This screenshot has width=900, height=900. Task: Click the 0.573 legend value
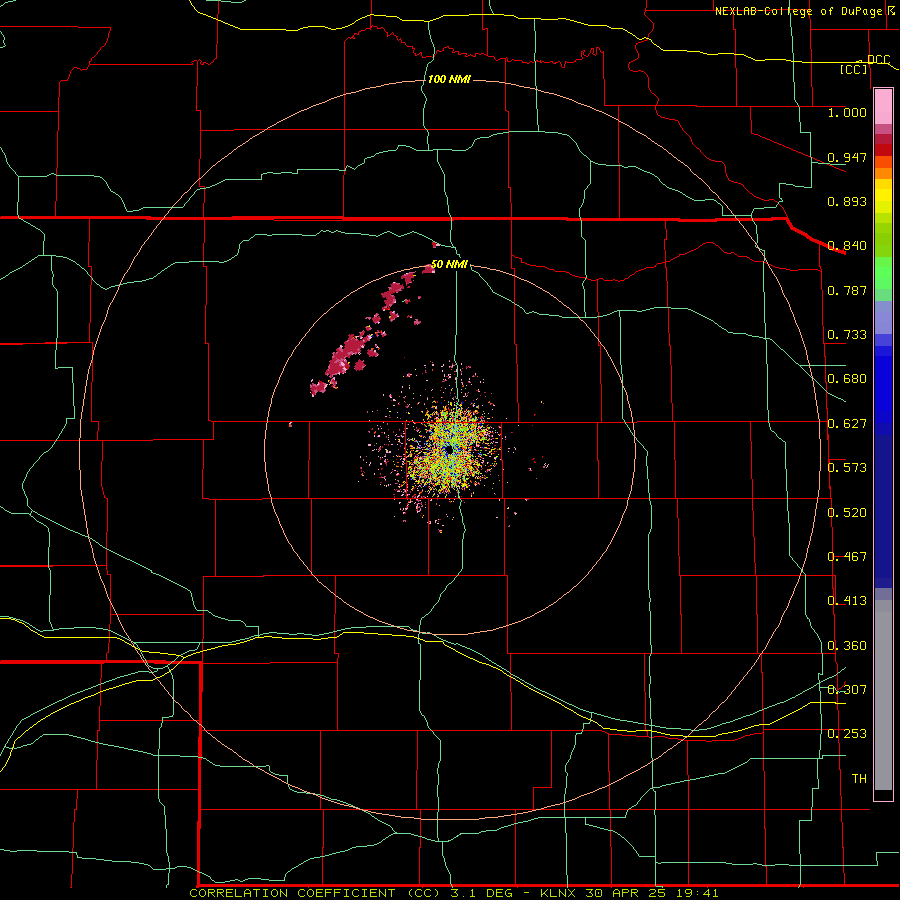(x=847, y=468)
